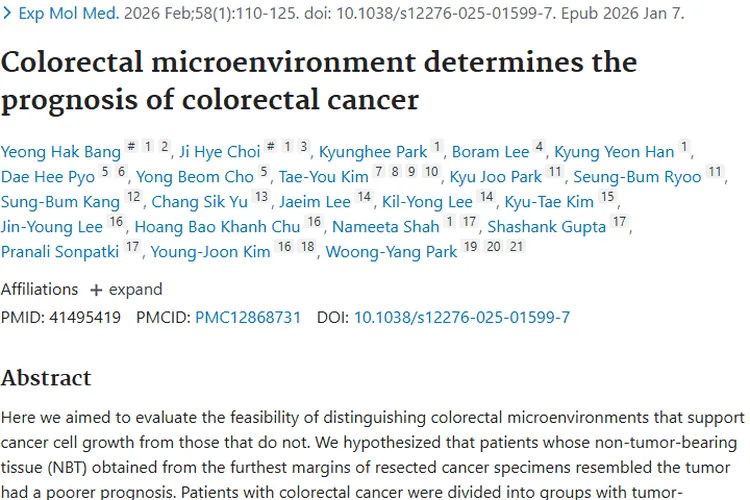750x500 pixels.
Task: Click affiliation superscript 4 beside Boram Lee
Action: pos(539,149)
